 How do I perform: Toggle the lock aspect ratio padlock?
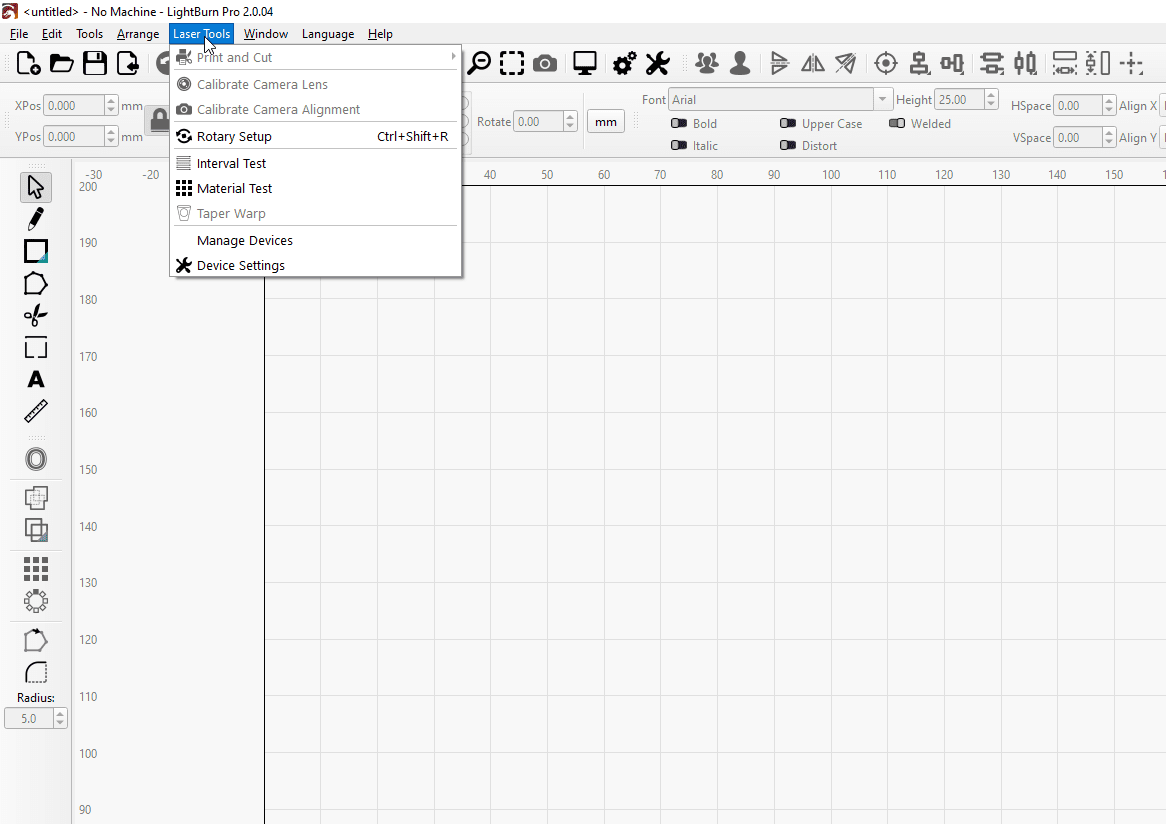159,120
